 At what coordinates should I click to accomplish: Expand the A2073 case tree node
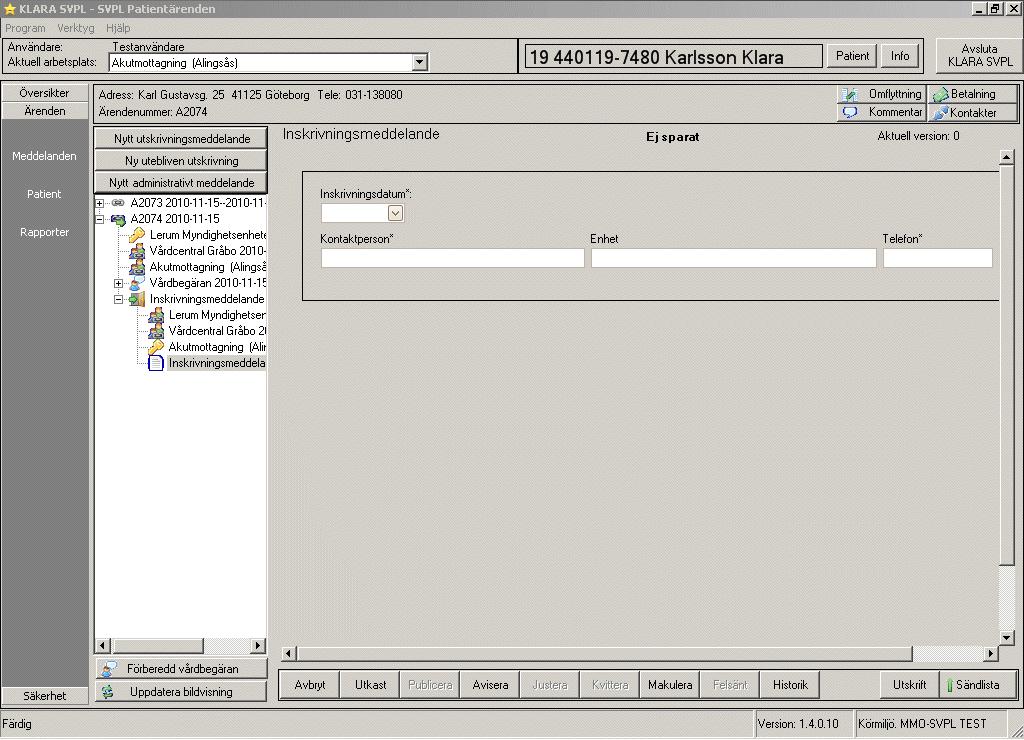tap(99, 203)
